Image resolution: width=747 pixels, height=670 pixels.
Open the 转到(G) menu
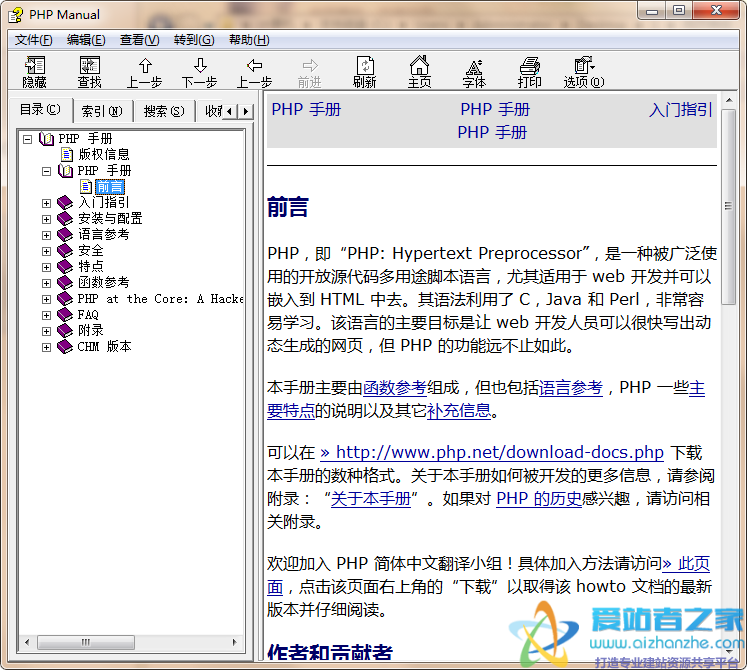pos(194,40)
